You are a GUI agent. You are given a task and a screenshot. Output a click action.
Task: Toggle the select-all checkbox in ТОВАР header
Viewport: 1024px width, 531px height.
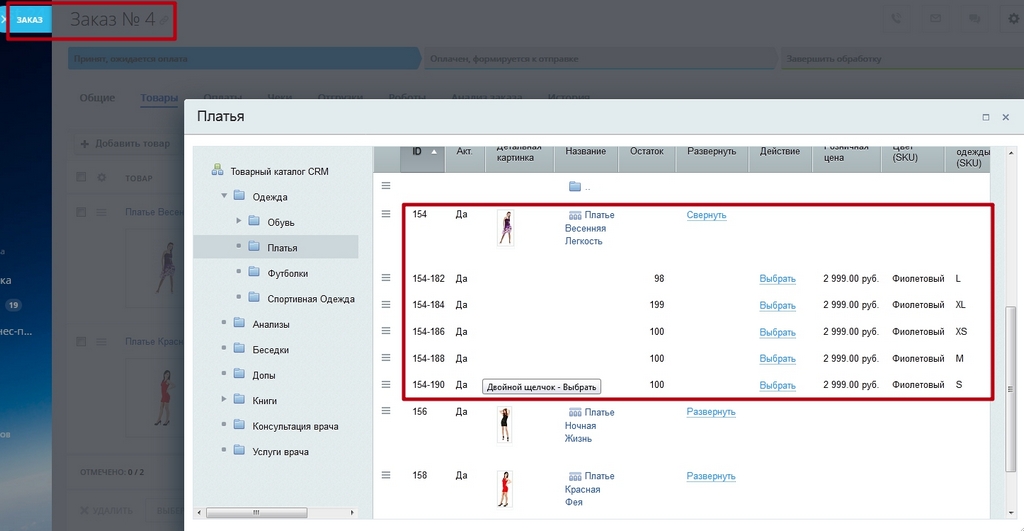[81, 177]
